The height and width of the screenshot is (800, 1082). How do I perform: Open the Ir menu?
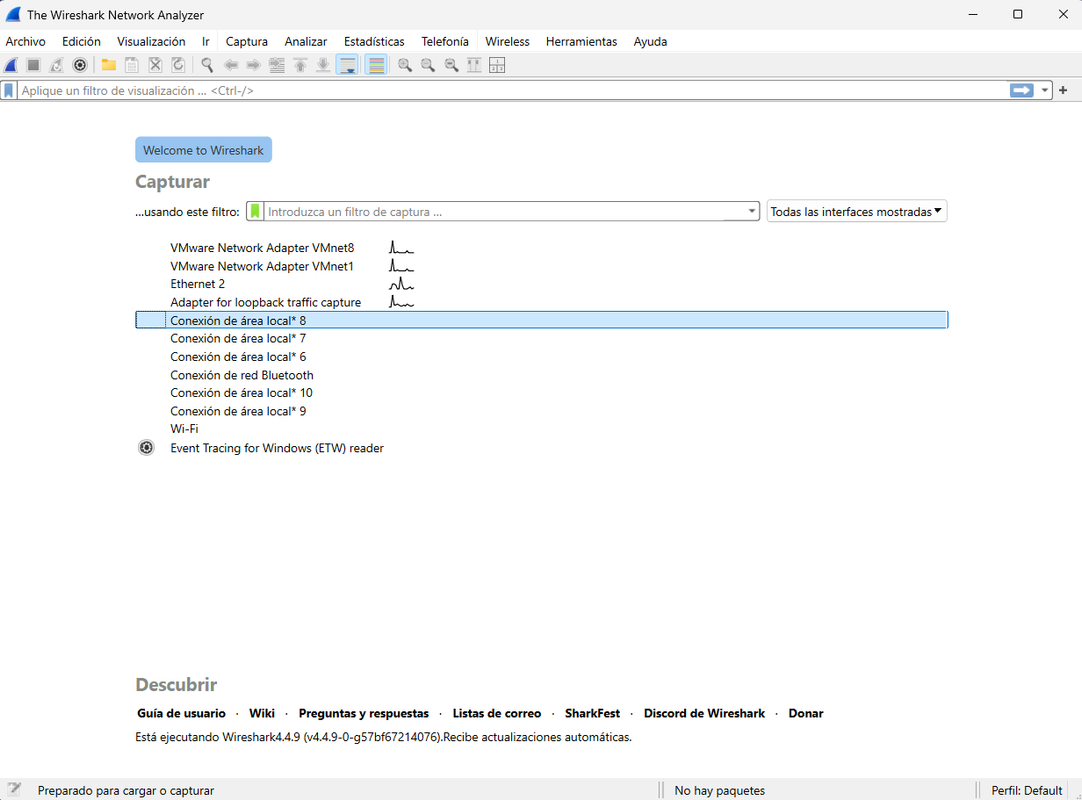(206, 41)
